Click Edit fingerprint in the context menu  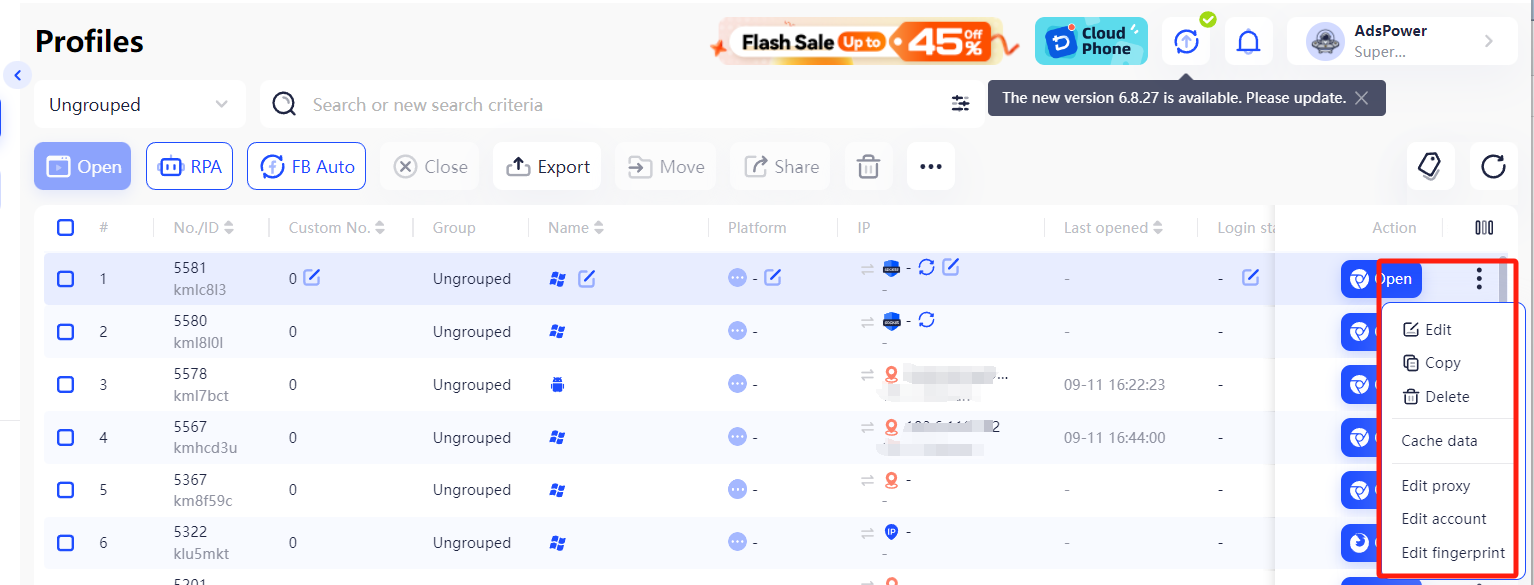pos(1451,552)
